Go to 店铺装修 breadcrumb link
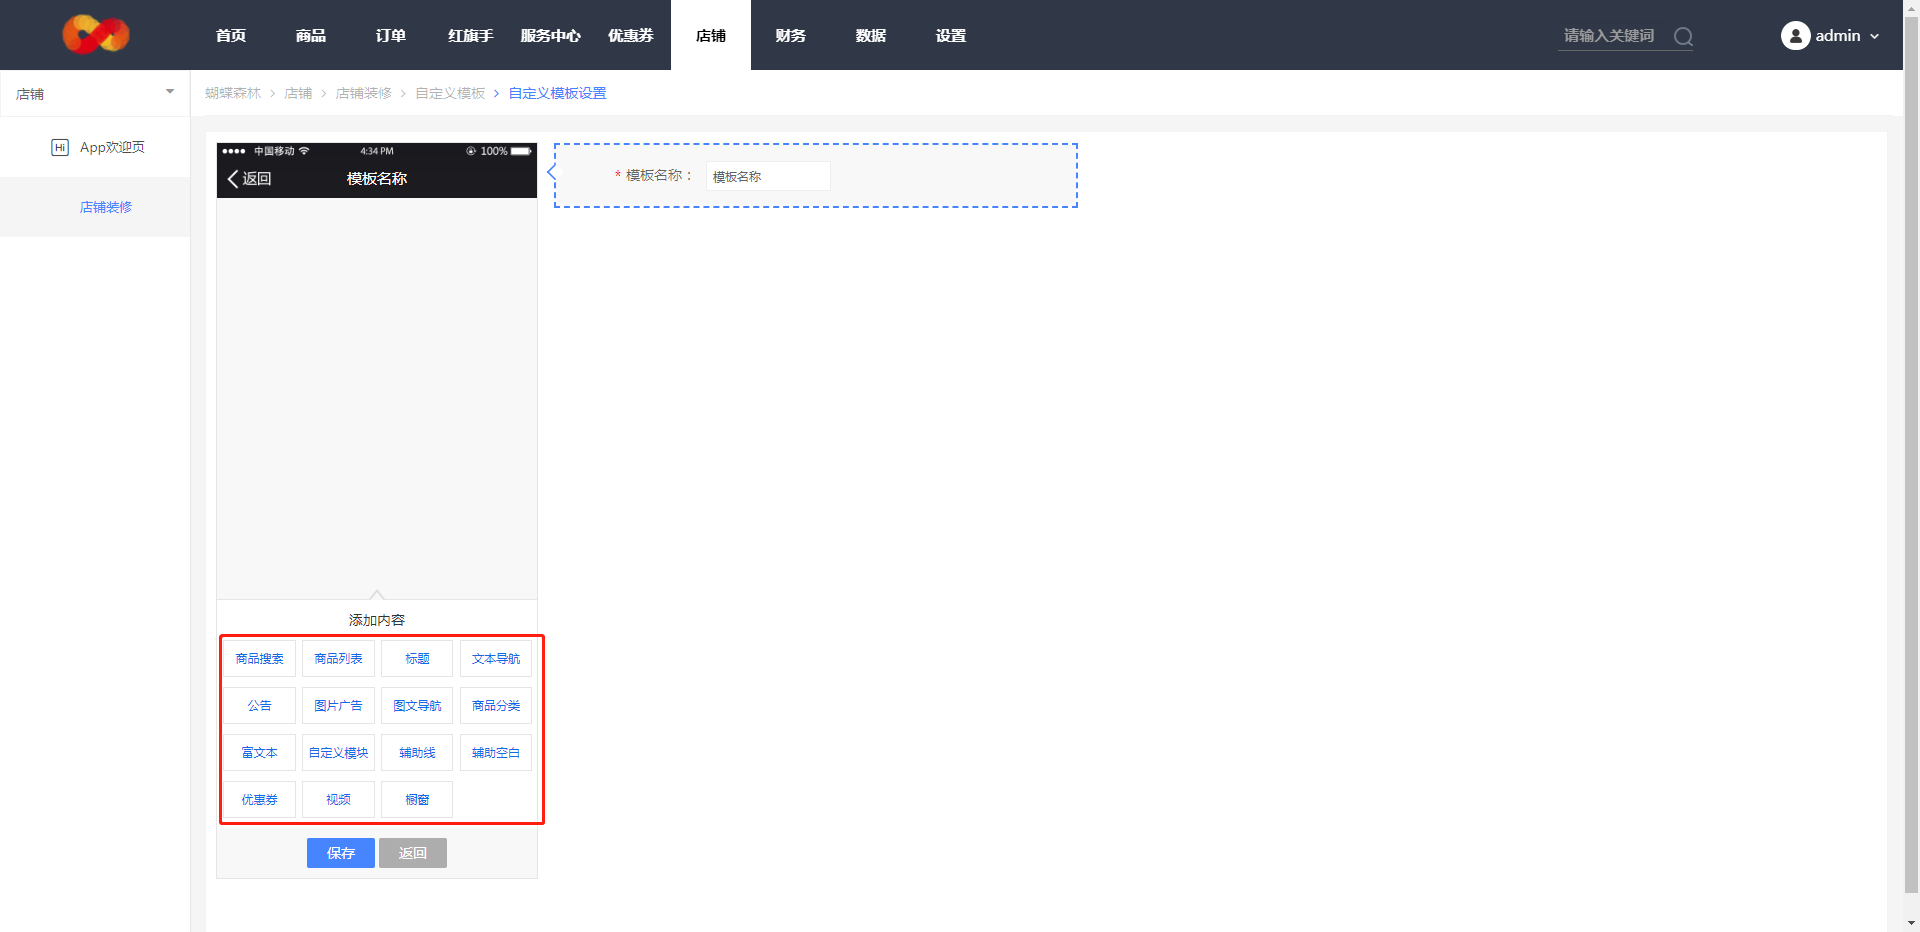Image resolution: width=1920 pixels, height=932 pixels. [364, 93]
